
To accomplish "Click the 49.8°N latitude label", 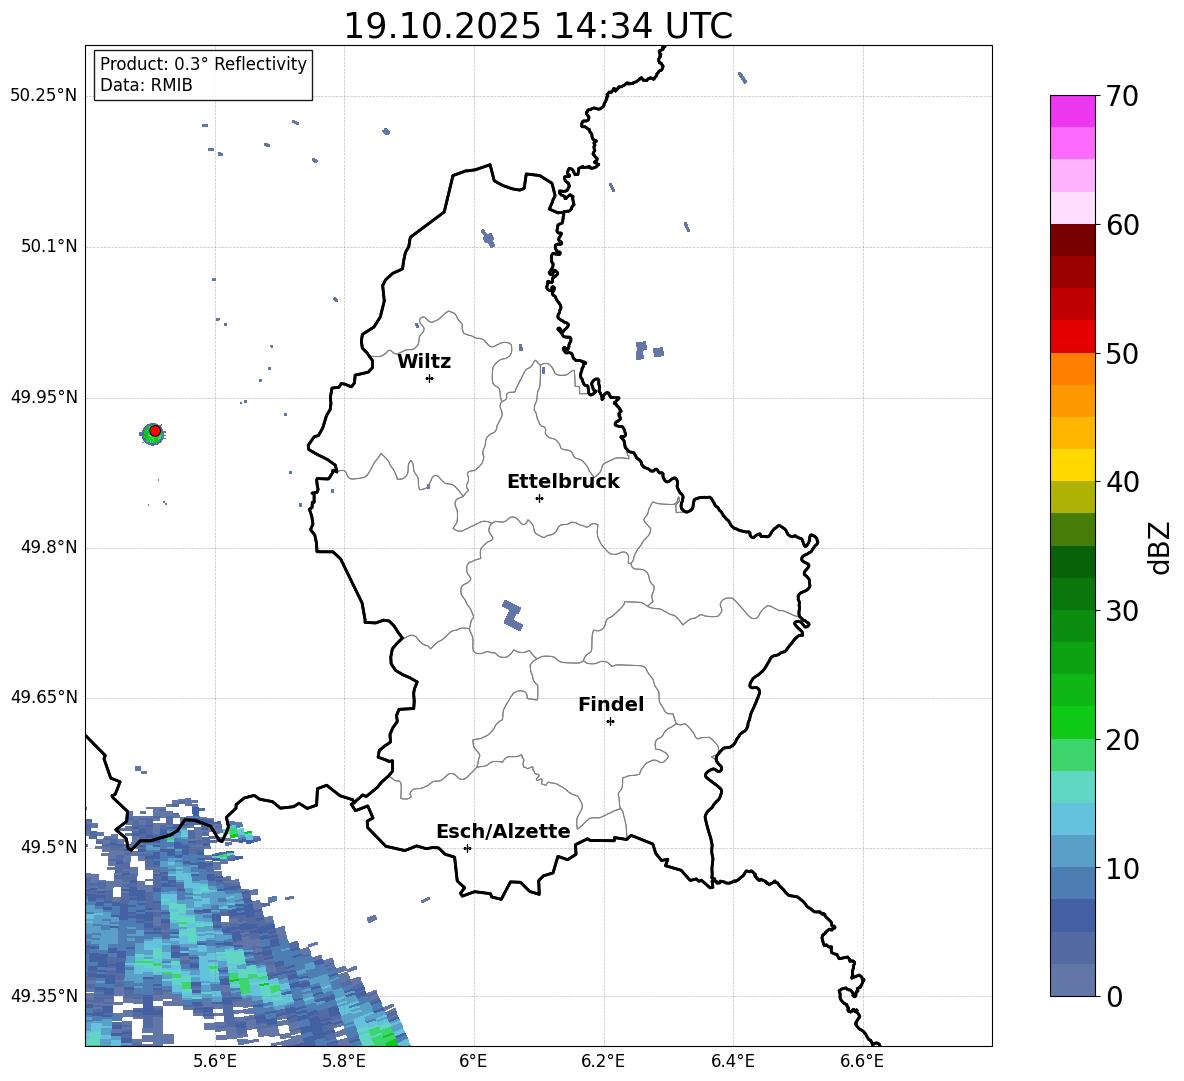I will pyautogui.click(x=49, y=547).
